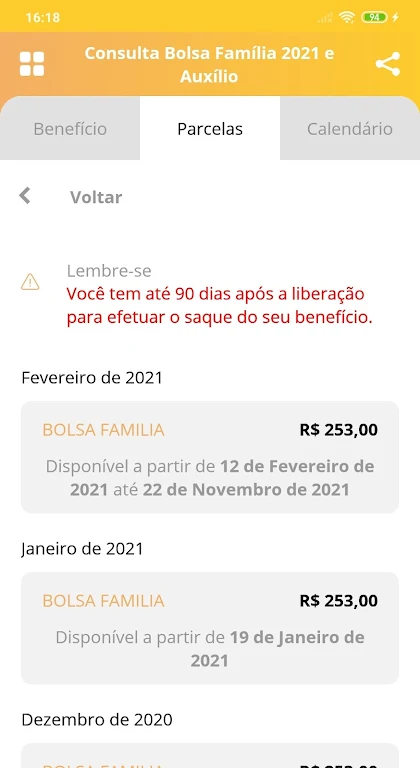Tap the red 90 dias withdrawal reminder

point(220,306)
